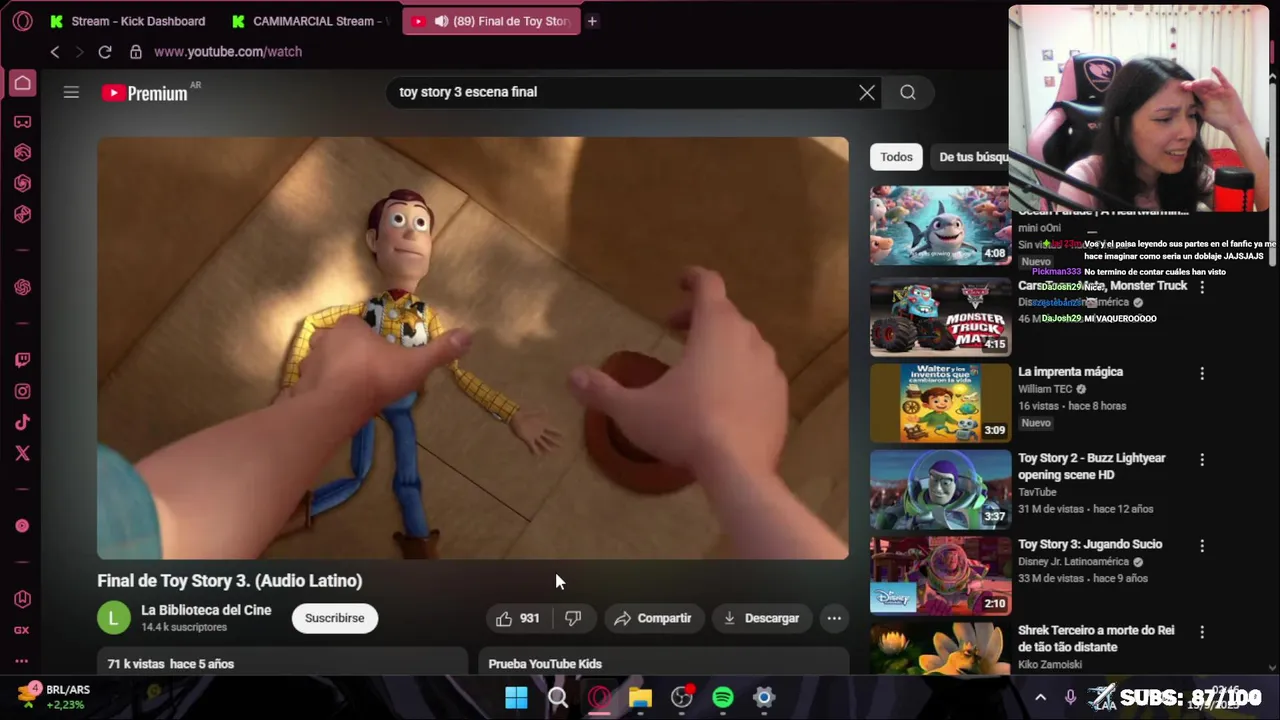This screenshot has height=720, width=1280.
Task: Show hidden system tray icons
Action: pos(1040,698)
